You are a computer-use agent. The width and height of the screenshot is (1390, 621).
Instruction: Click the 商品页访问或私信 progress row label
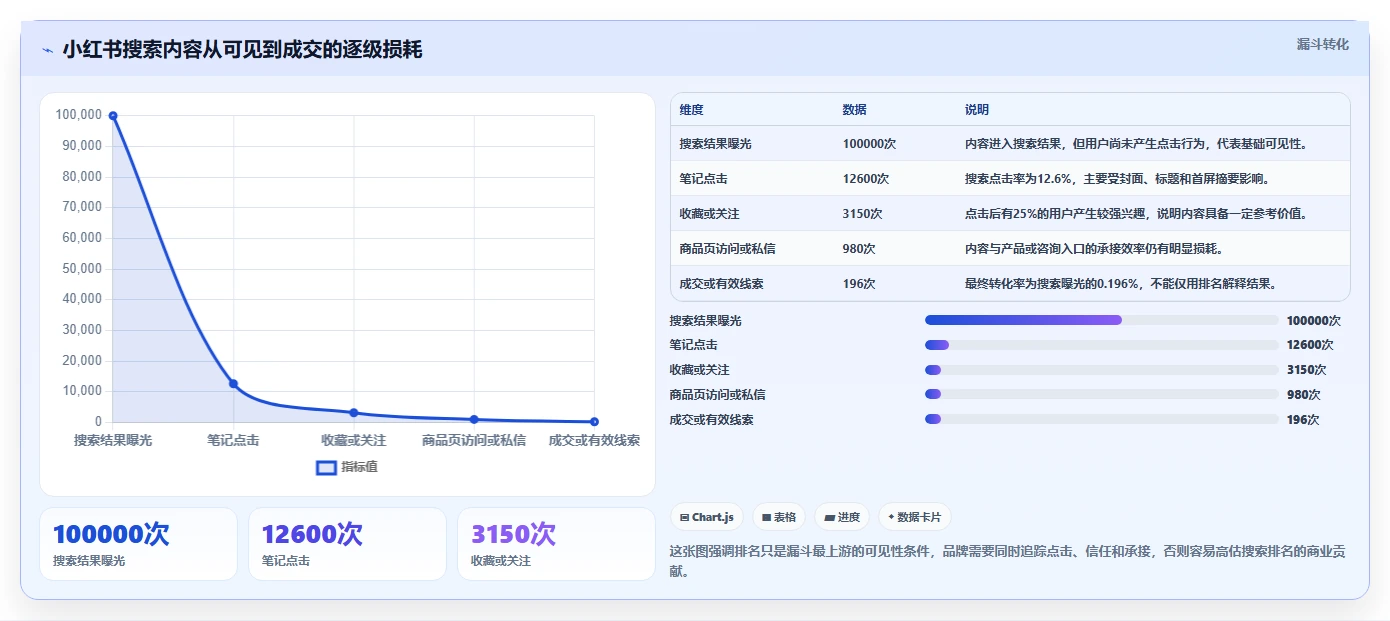click(718, 395)
